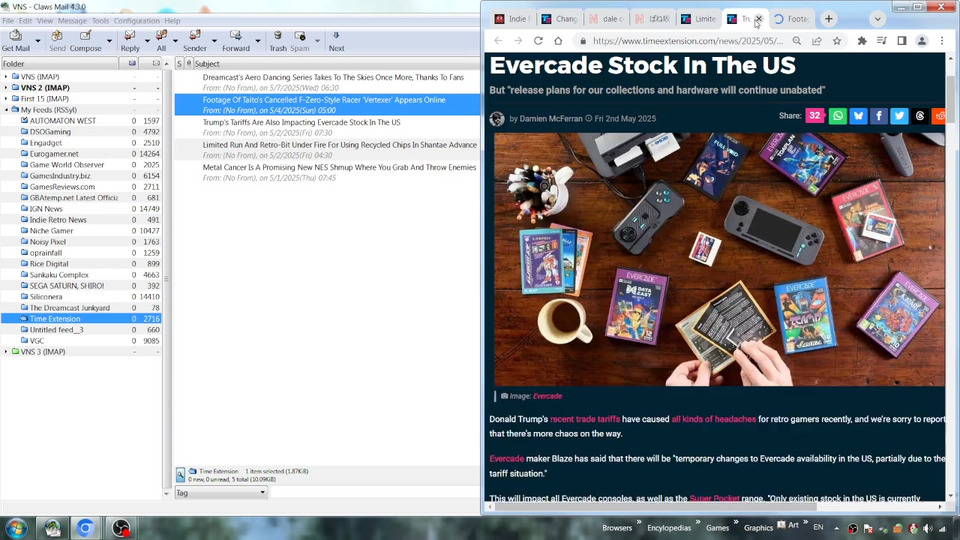Click the webpage horizontal scrollbar
This screenshot has height=540, width=960.
pos(655,507)
